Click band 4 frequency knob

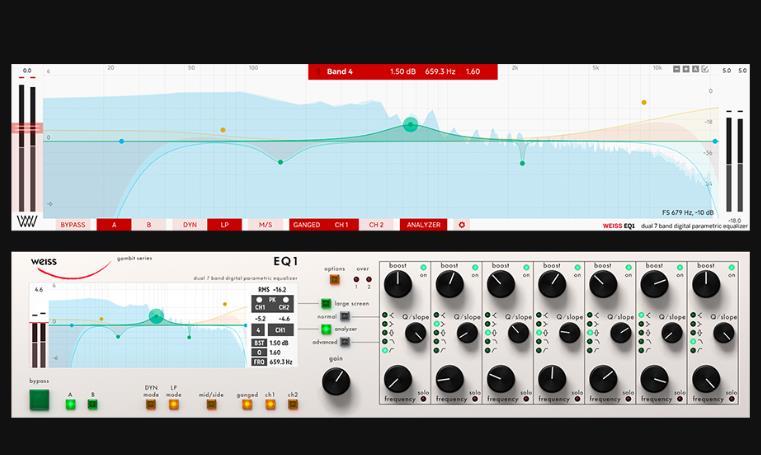pos(552,379)
